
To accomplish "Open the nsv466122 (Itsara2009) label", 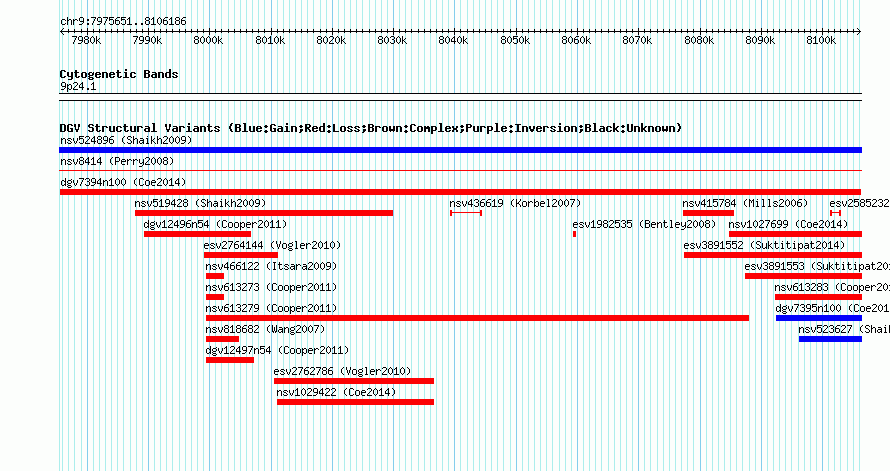I will point(271,266).
